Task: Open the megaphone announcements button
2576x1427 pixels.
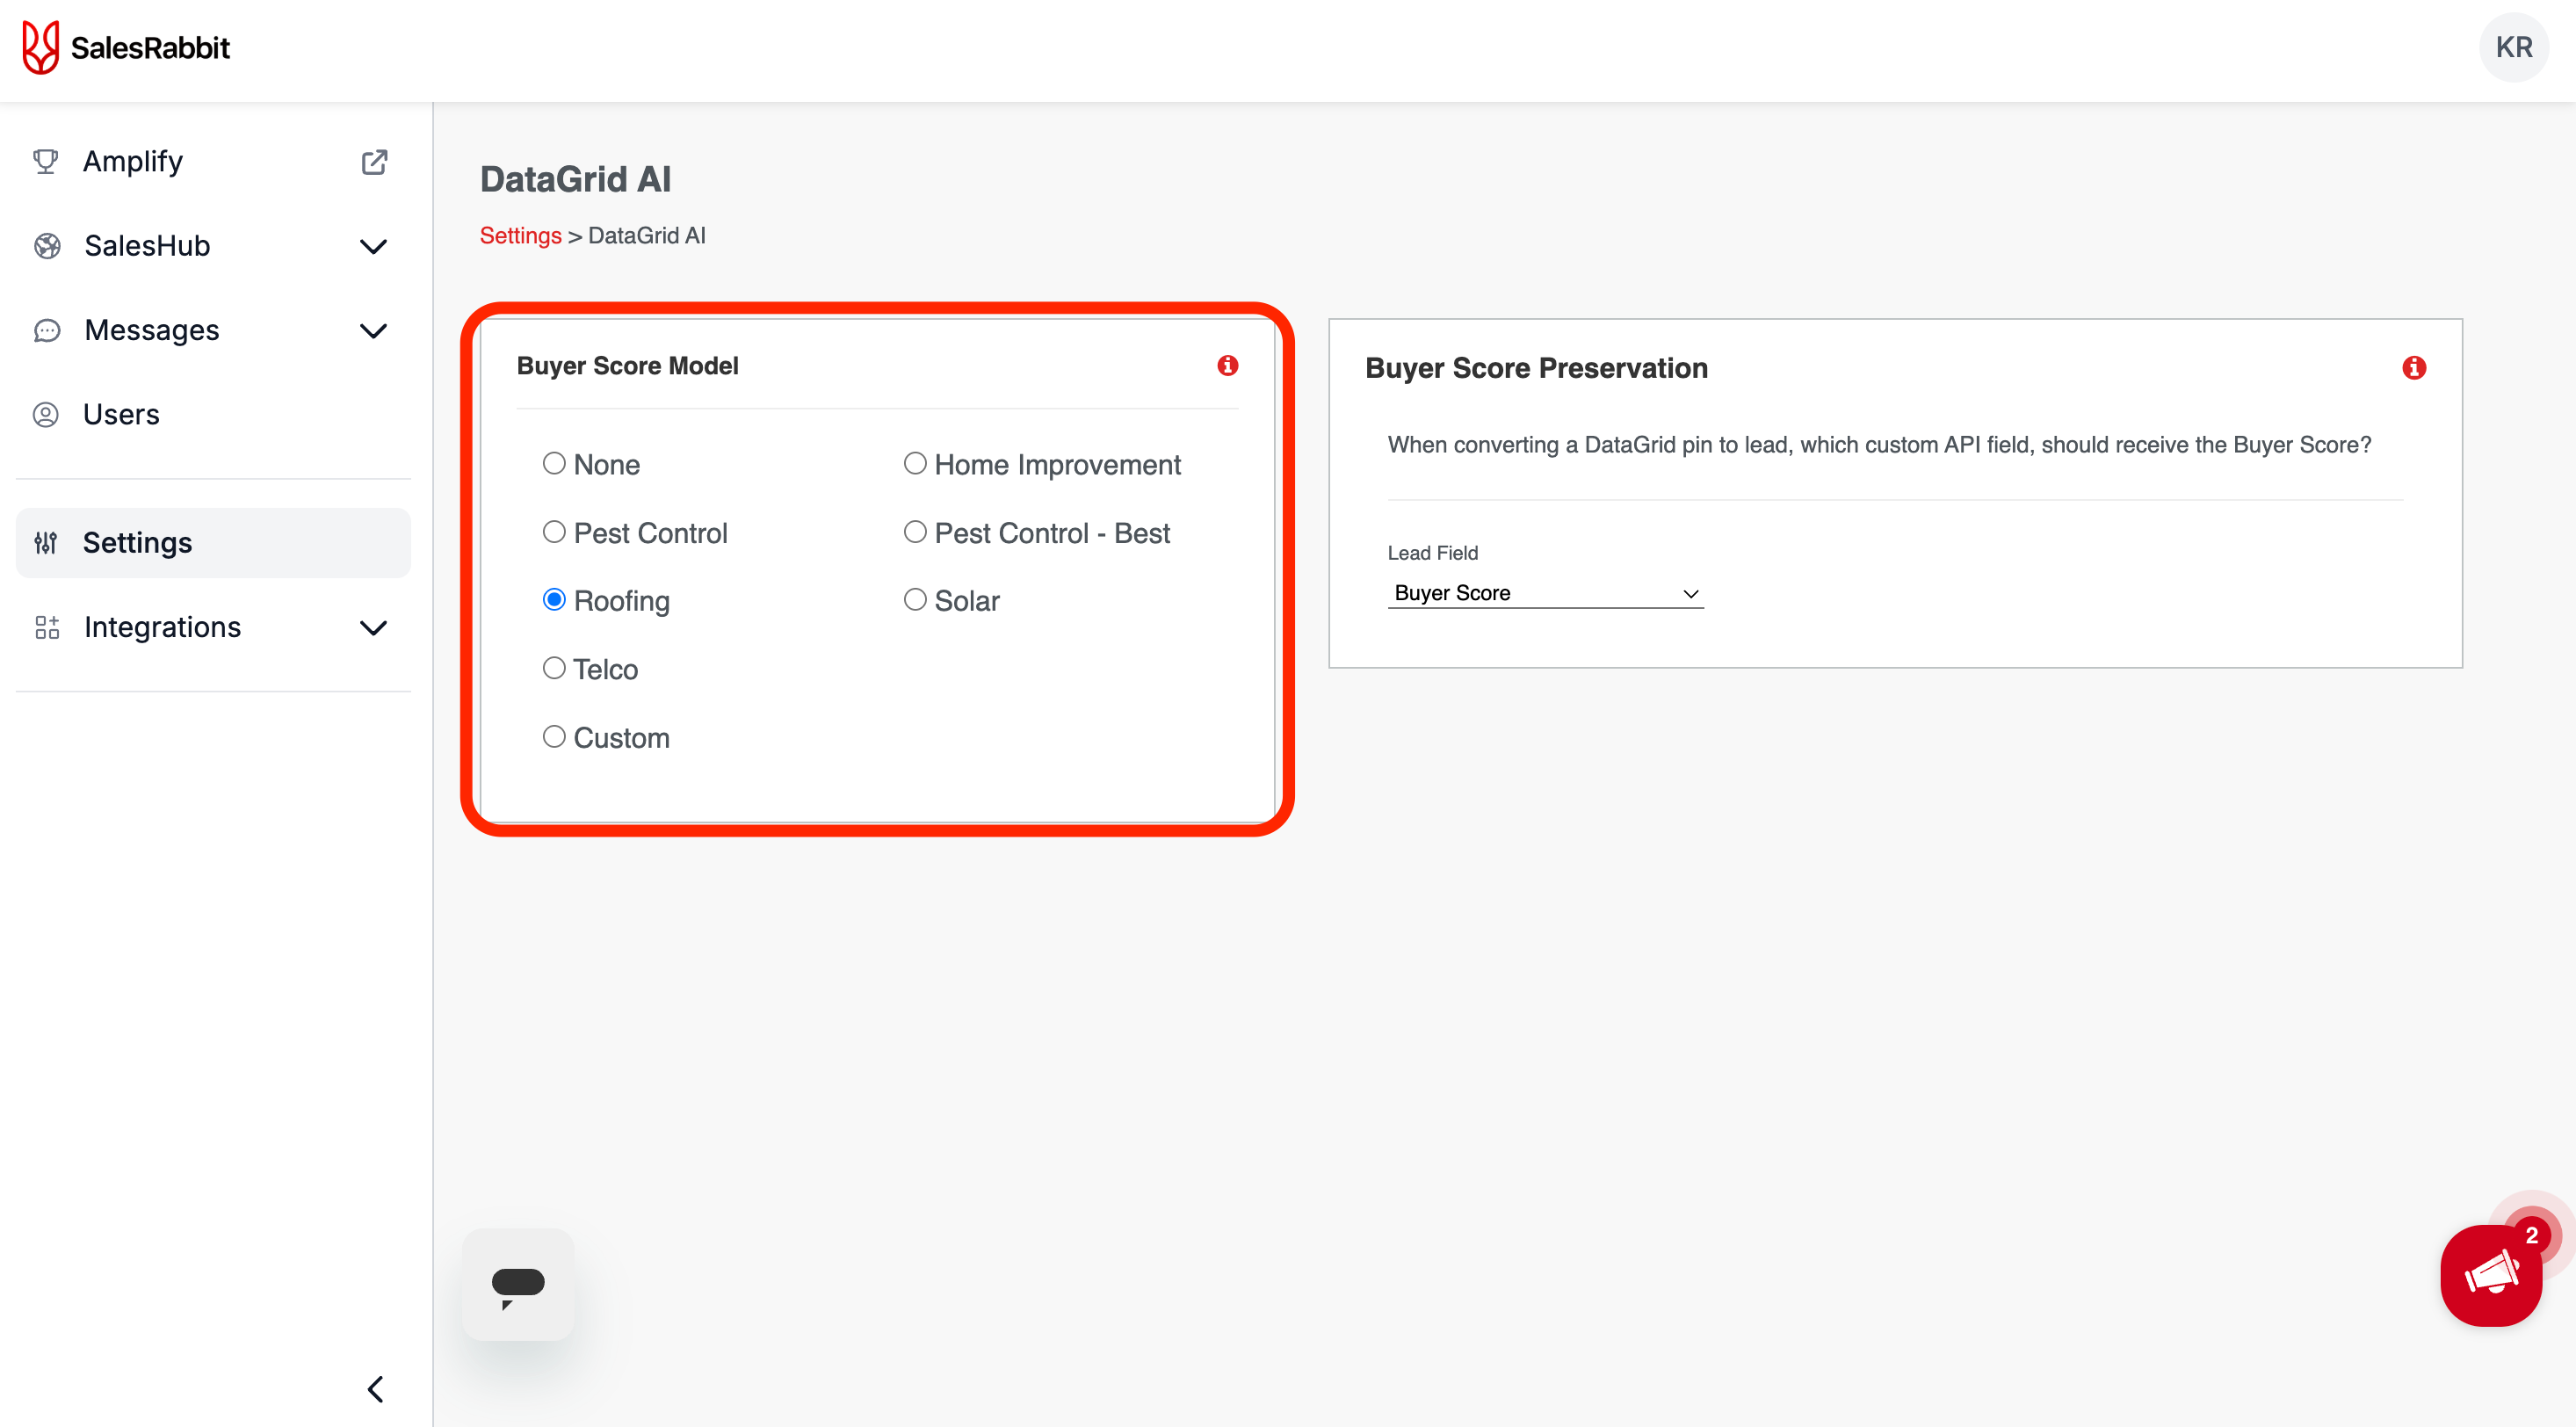Action: 2490,1275
